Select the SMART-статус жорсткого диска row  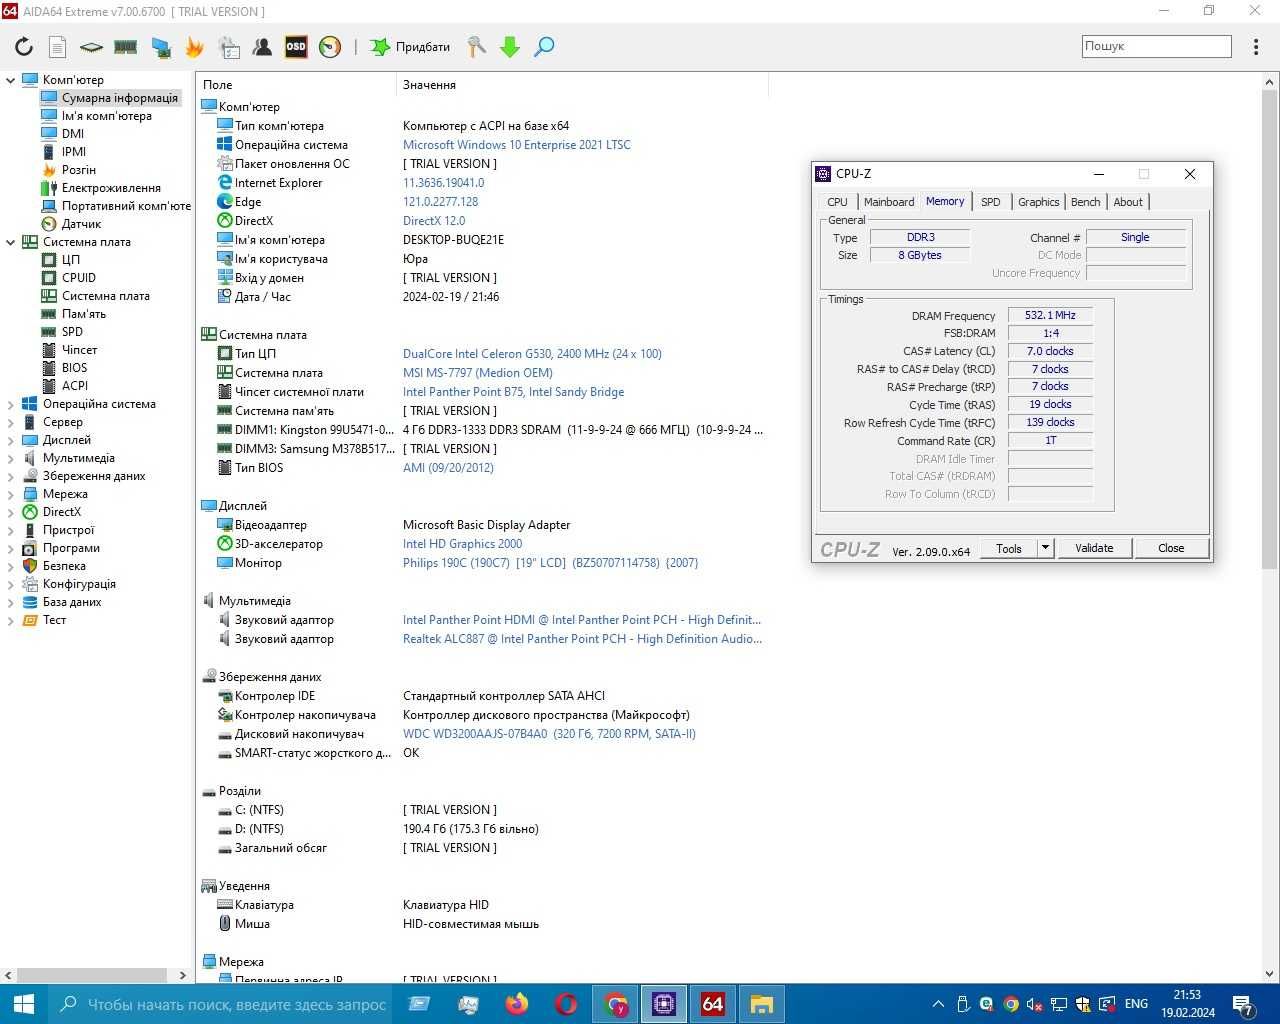(x=483, y=753)
